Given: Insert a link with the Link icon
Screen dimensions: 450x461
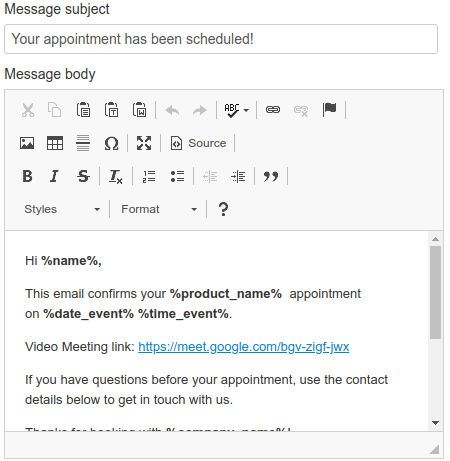Looking at the screenshot, I should click(x=273, y=110).
